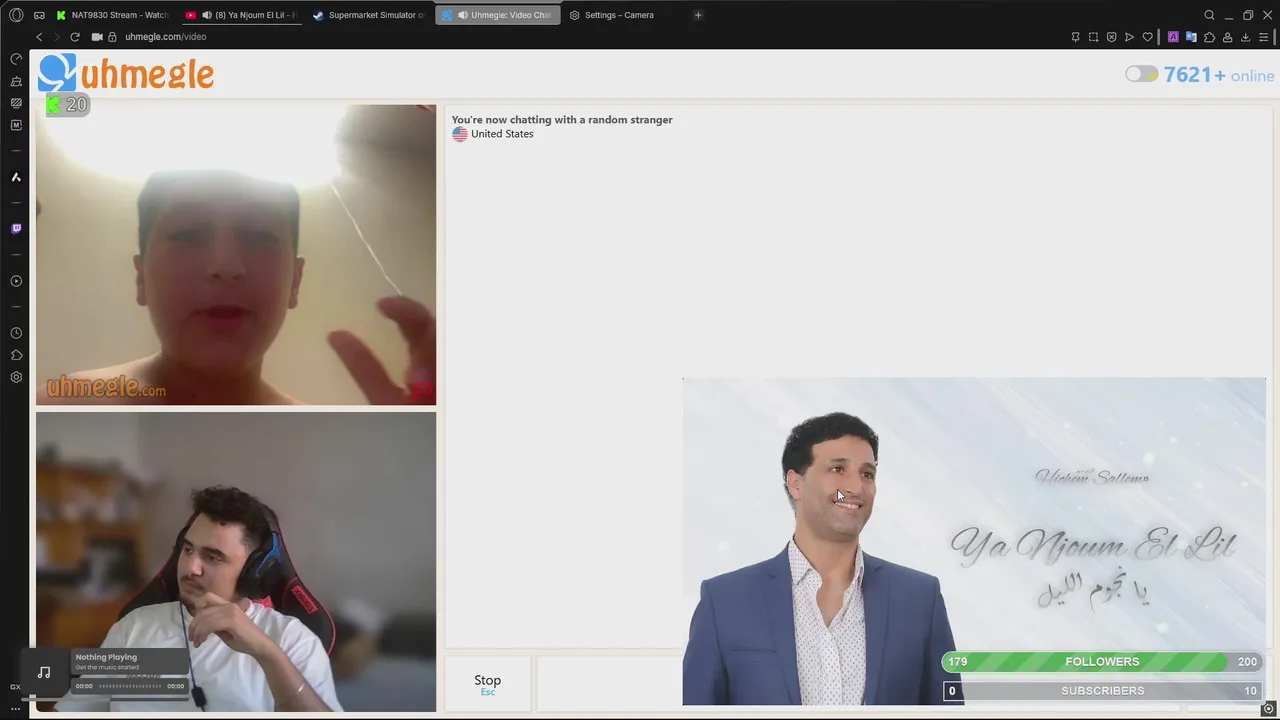This screenshot has width=1280, height=720.
Task: Go back with the navigation arrow
Action: [39, 37]
